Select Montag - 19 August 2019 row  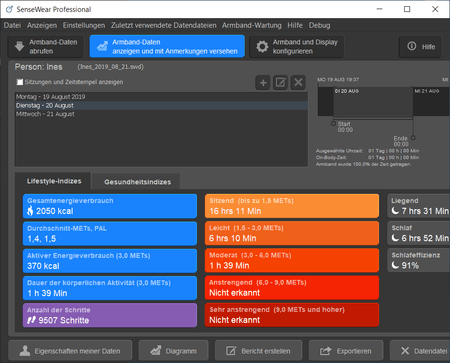coord(161,97)
